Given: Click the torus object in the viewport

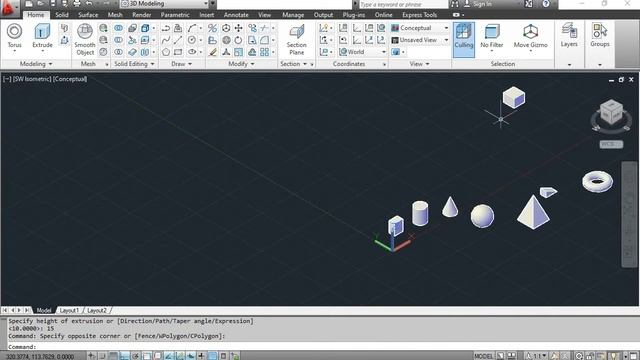Looking at the screenshot, I should 597,181.
